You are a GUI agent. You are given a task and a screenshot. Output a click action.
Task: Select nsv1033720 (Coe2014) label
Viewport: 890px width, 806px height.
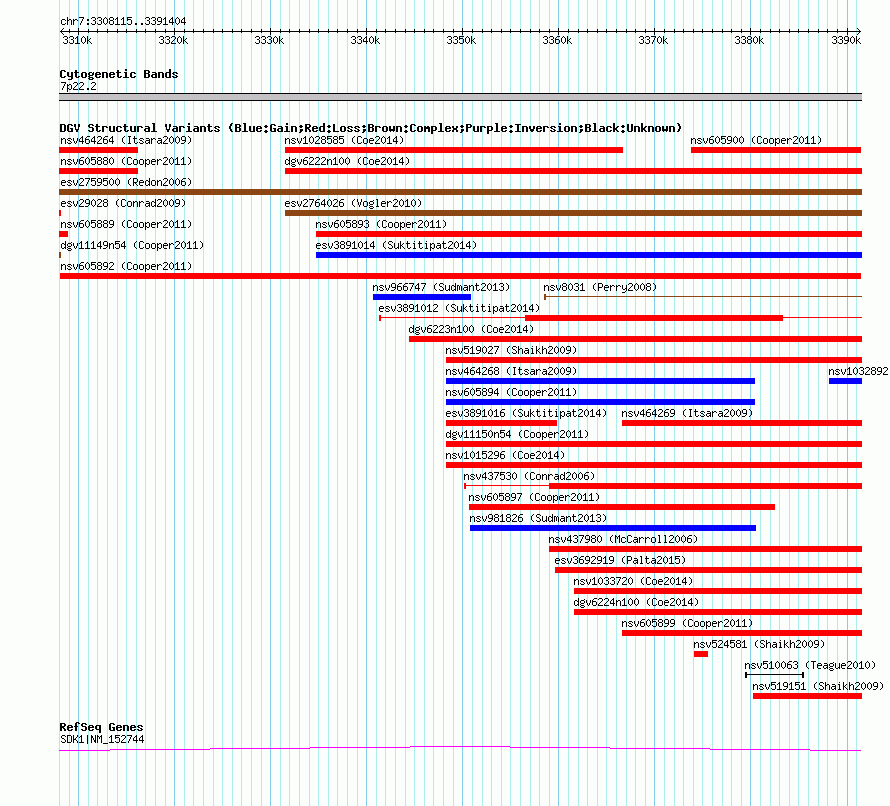[633, 581]
